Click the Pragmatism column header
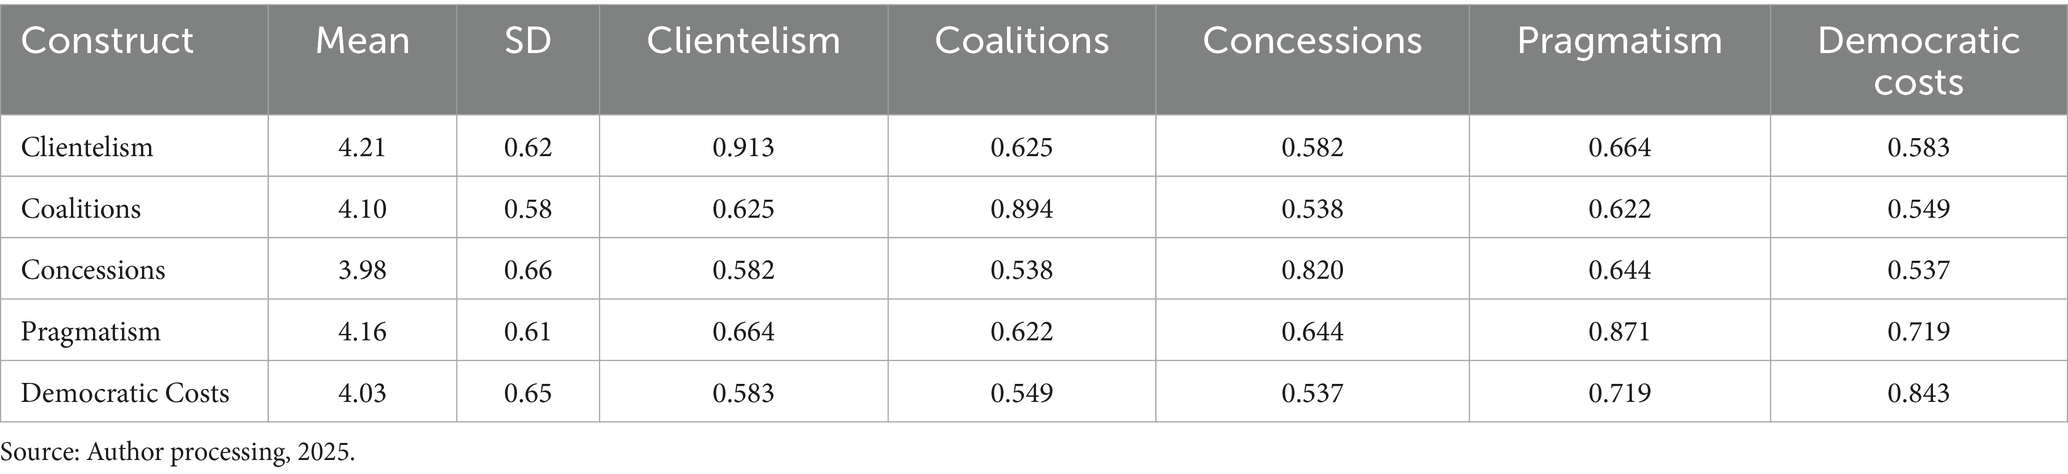Image resolution: width=2068 pixels, height=474 pixels. coord(1619,41)
